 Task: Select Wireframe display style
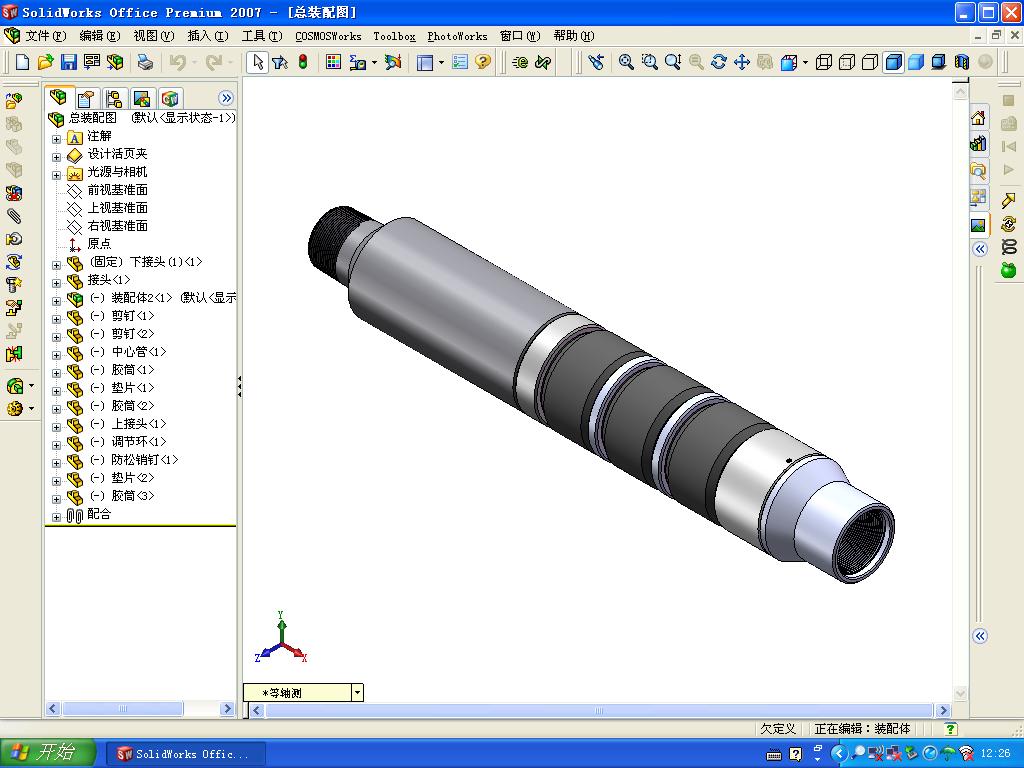pos(824,62)
